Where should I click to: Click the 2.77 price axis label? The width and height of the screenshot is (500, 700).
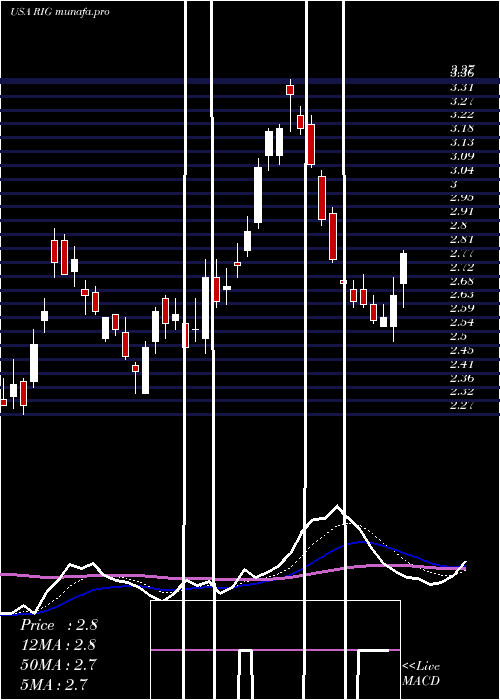pos(462,253)
